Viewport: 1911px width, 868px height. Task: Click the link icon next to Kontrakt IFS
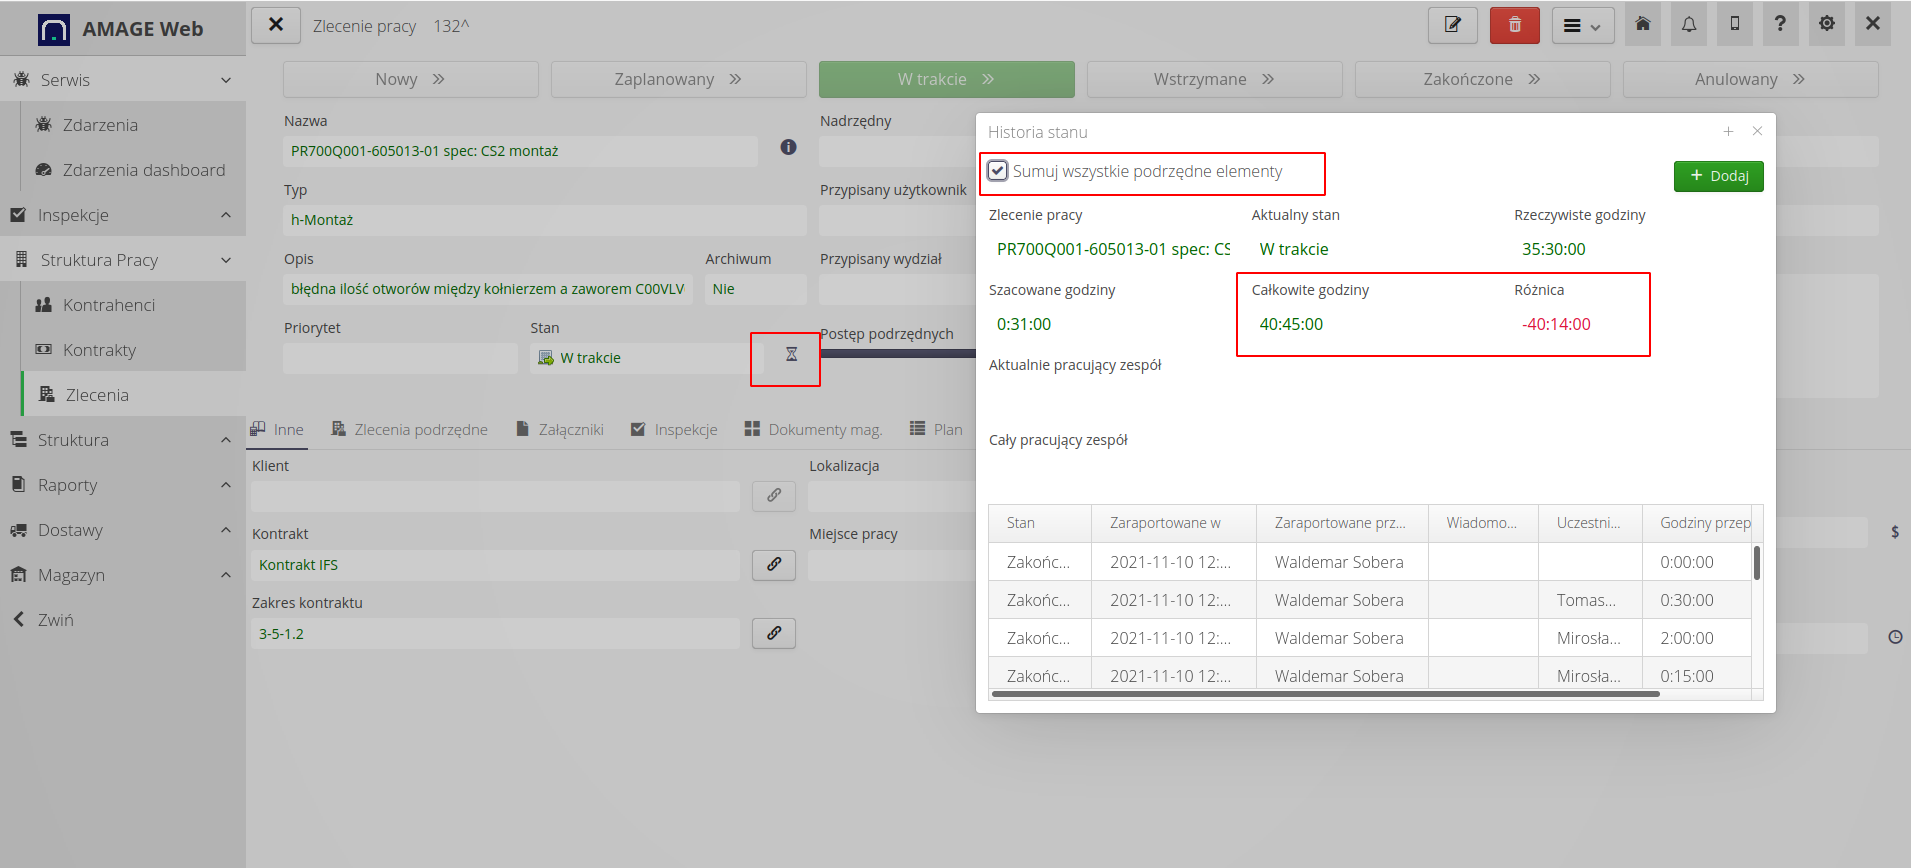point(773,565)
